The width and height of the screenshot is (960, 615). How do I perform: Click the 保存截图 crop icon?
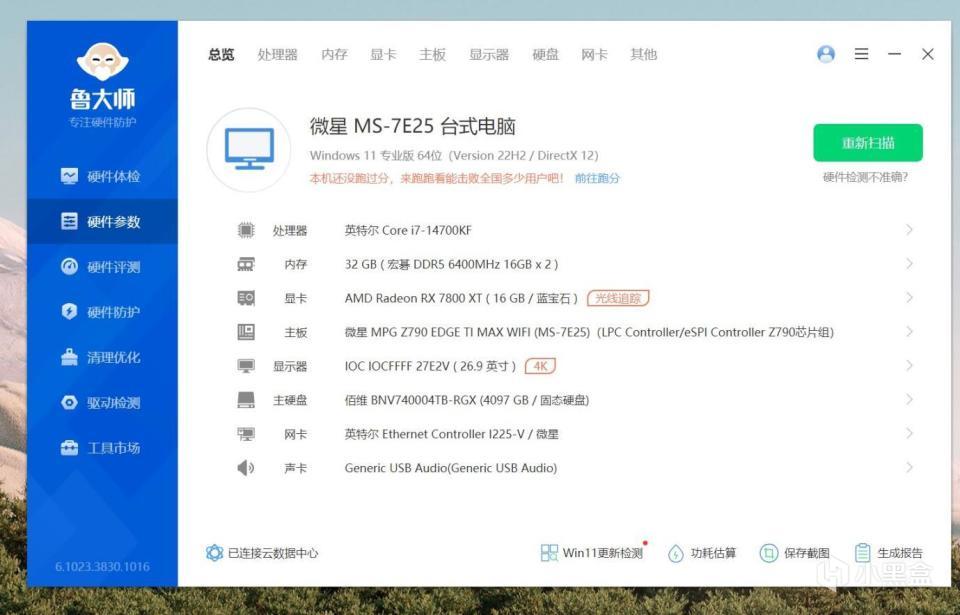pyautogui.click(x=768, y=553)
